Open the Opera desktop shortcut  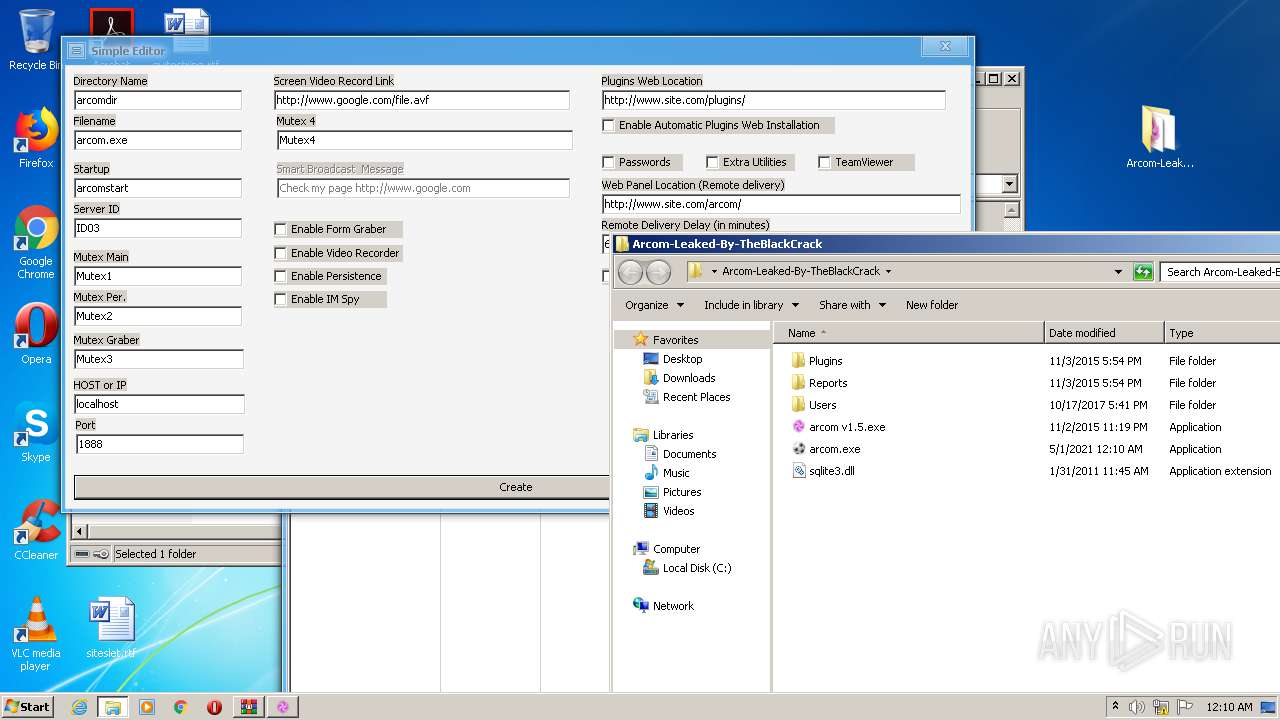(36, 334)
